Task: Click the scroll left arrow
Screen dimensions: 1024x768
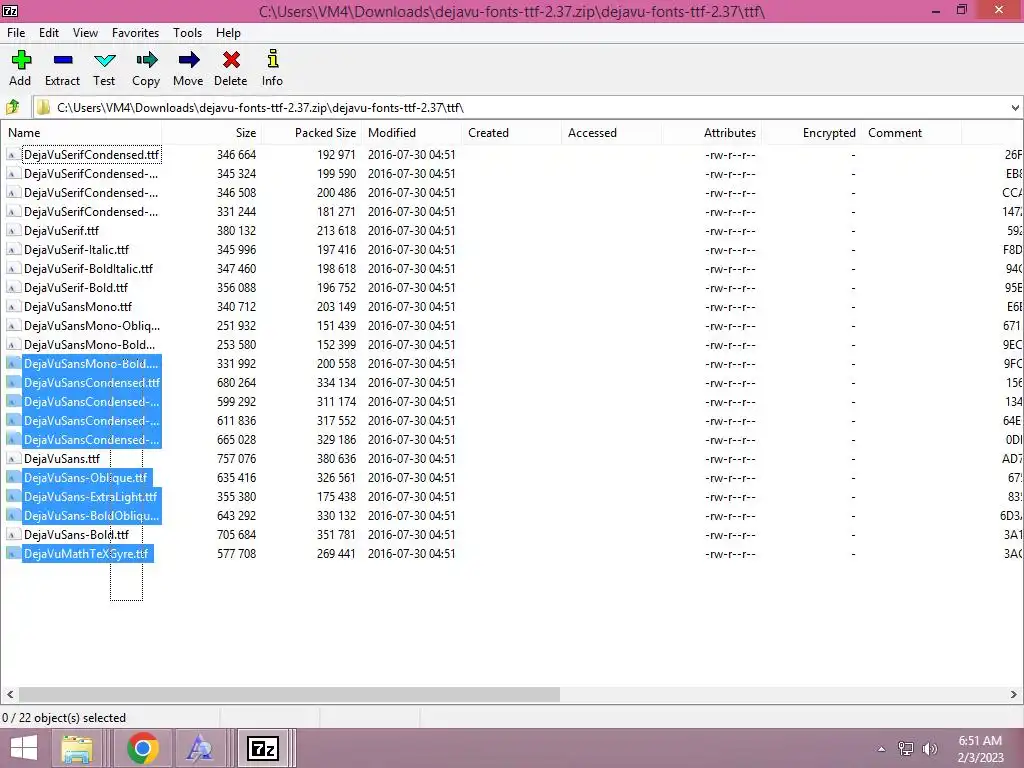Action: pos(10,694)
